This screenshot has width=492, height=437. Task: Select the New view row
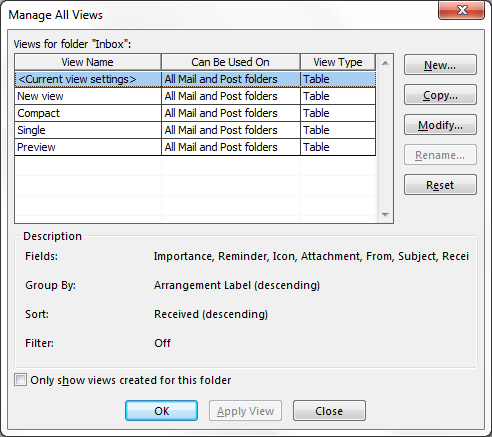(195, 96)
